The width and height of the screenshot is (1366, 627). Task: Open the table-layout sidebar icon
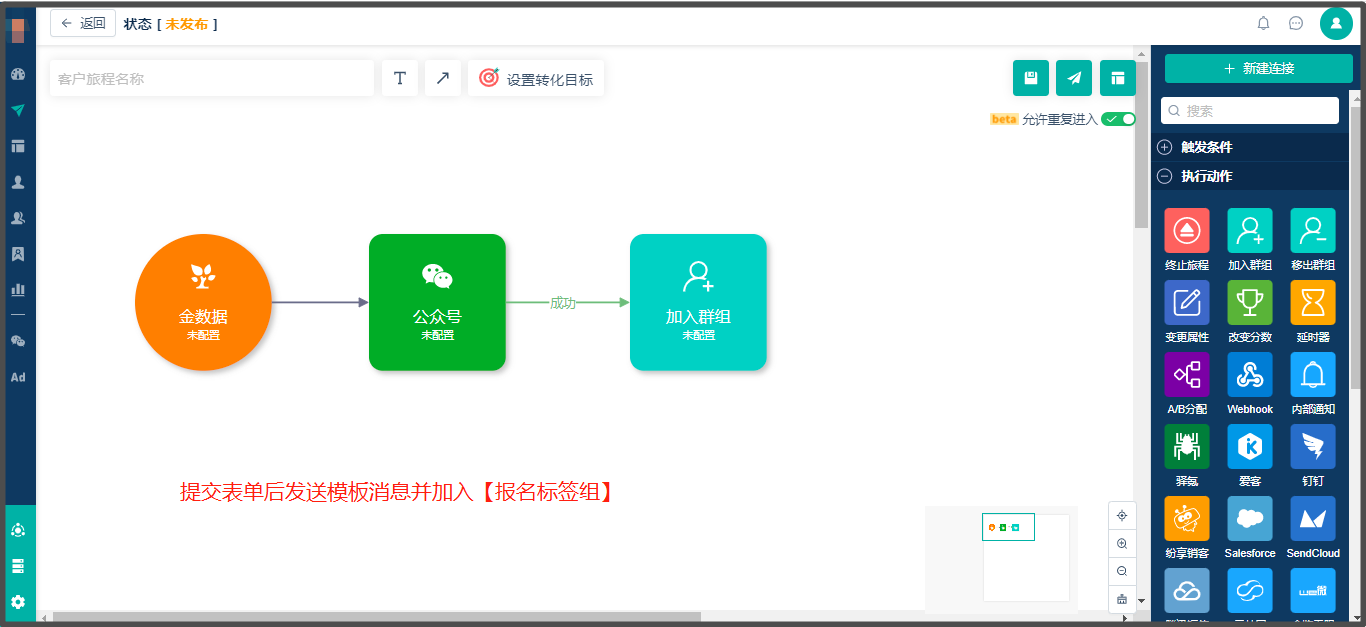pos(18,146)
